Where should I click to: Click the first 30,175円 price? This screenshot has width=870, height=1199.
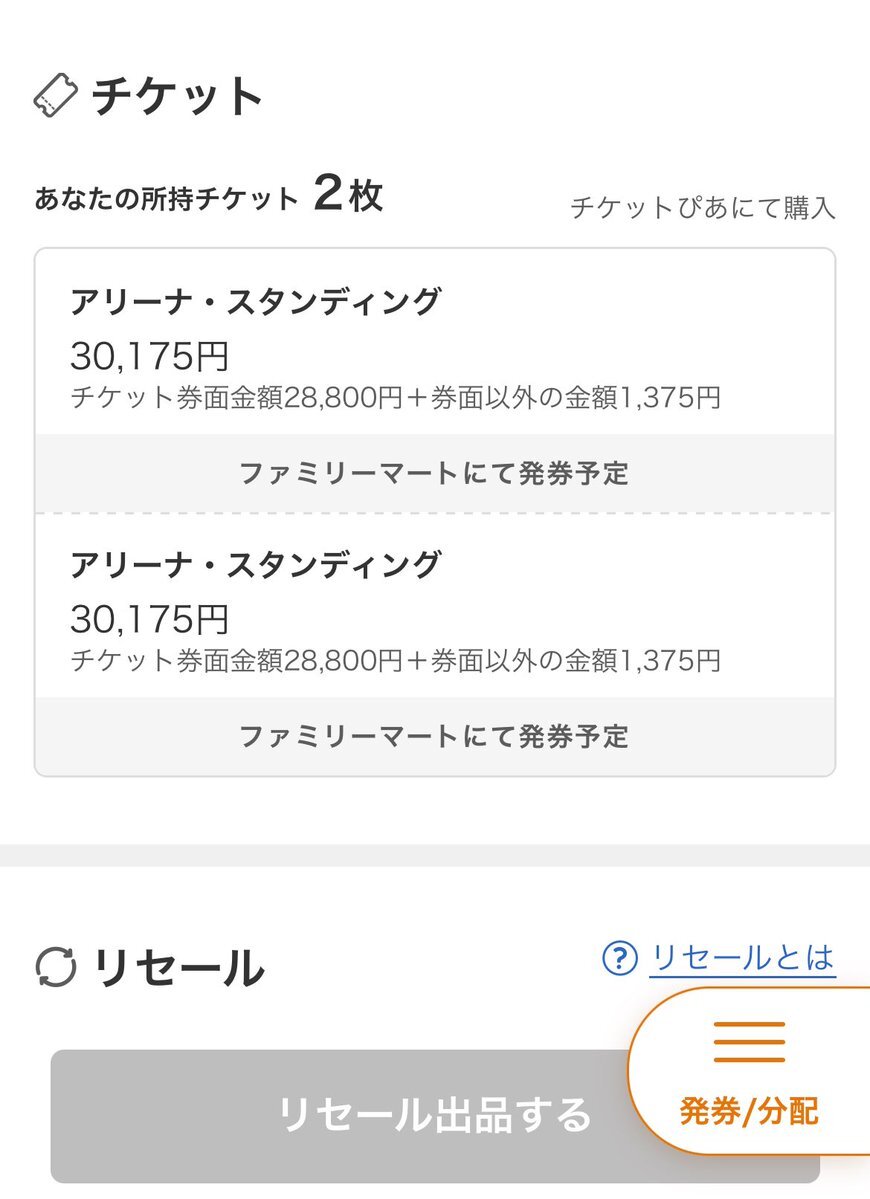pos(150,356)
